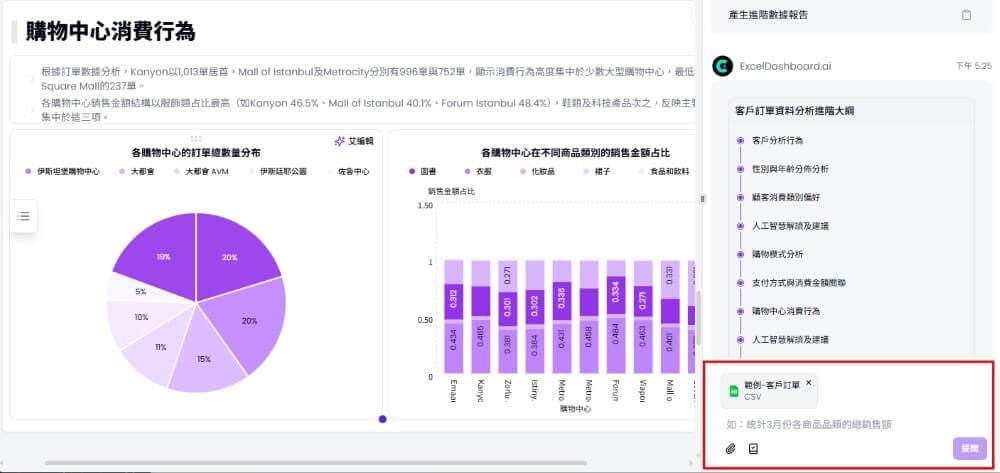Click the copy icon beside 產生進階數據報告
This screenshot has width=1000, height=473.
(x=966, y=15)
